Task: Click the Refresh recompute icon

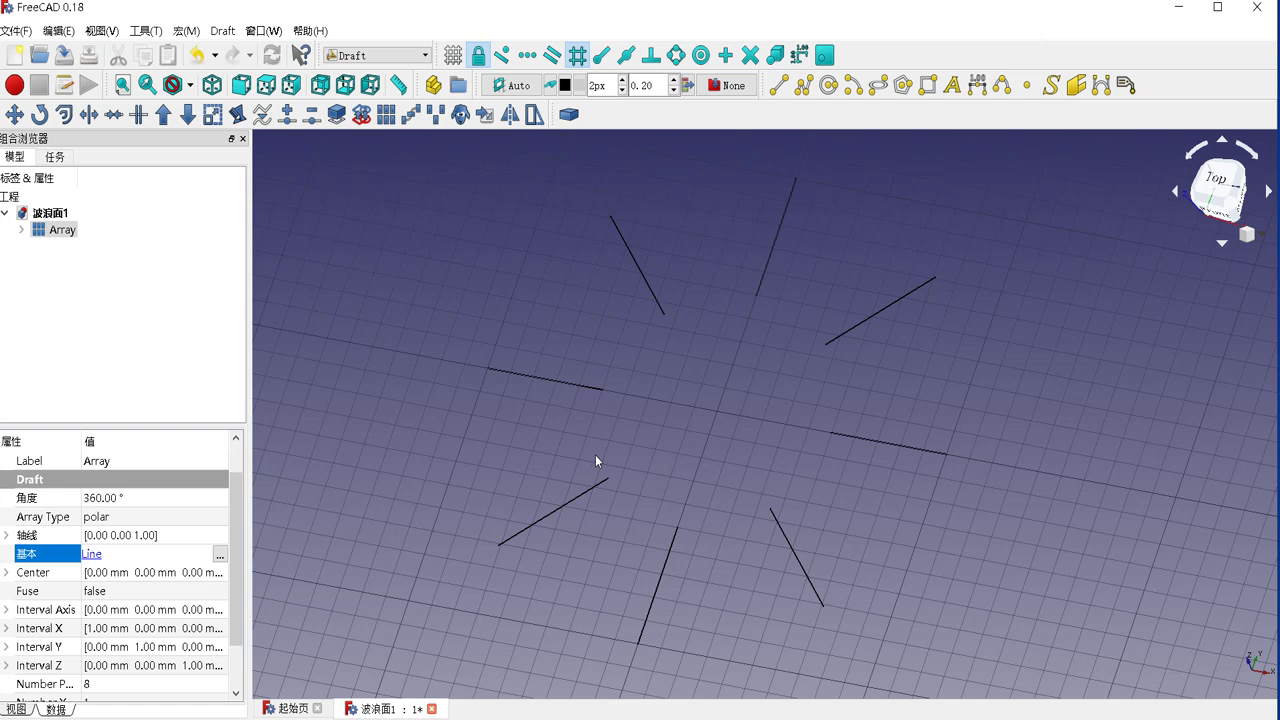Action: click(272, 55)
